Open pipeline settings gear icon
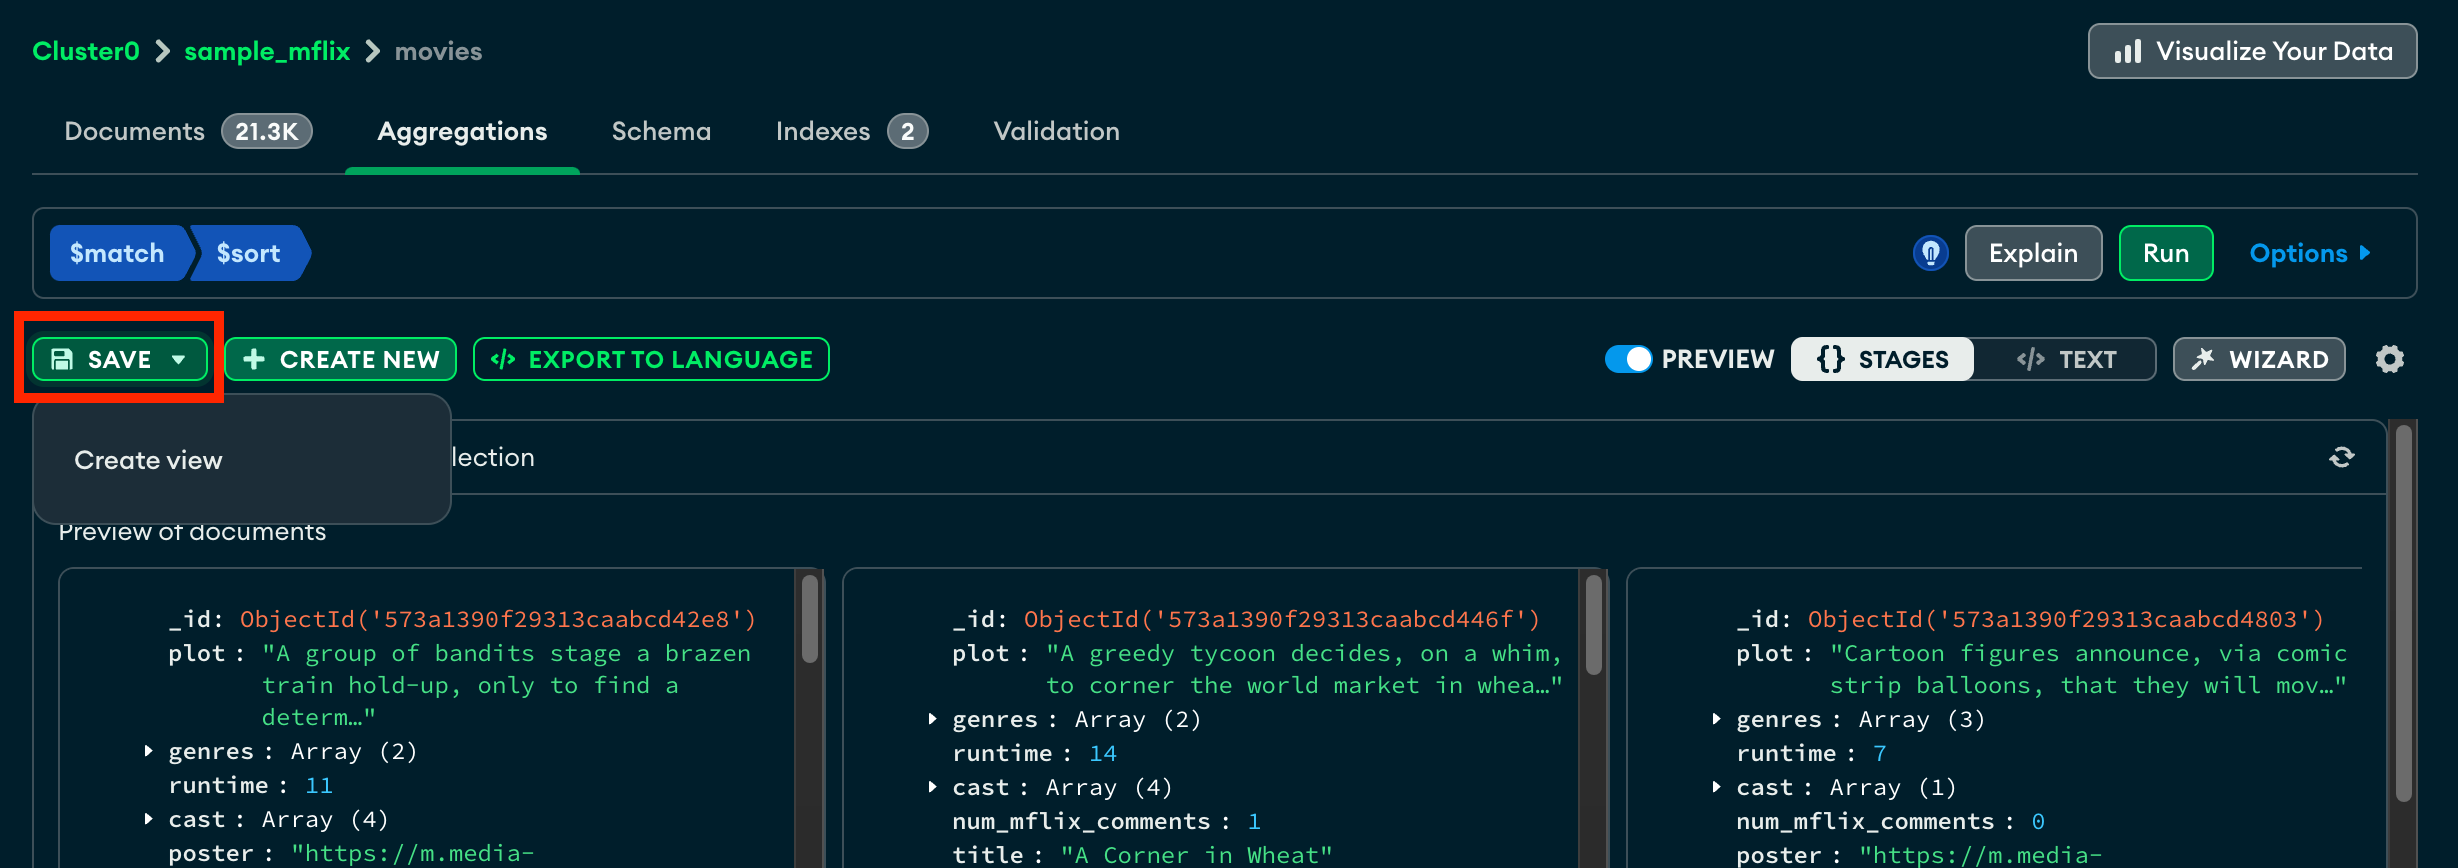The height and width of the screenshot is (868, 2458). (x=2389, y=359)
